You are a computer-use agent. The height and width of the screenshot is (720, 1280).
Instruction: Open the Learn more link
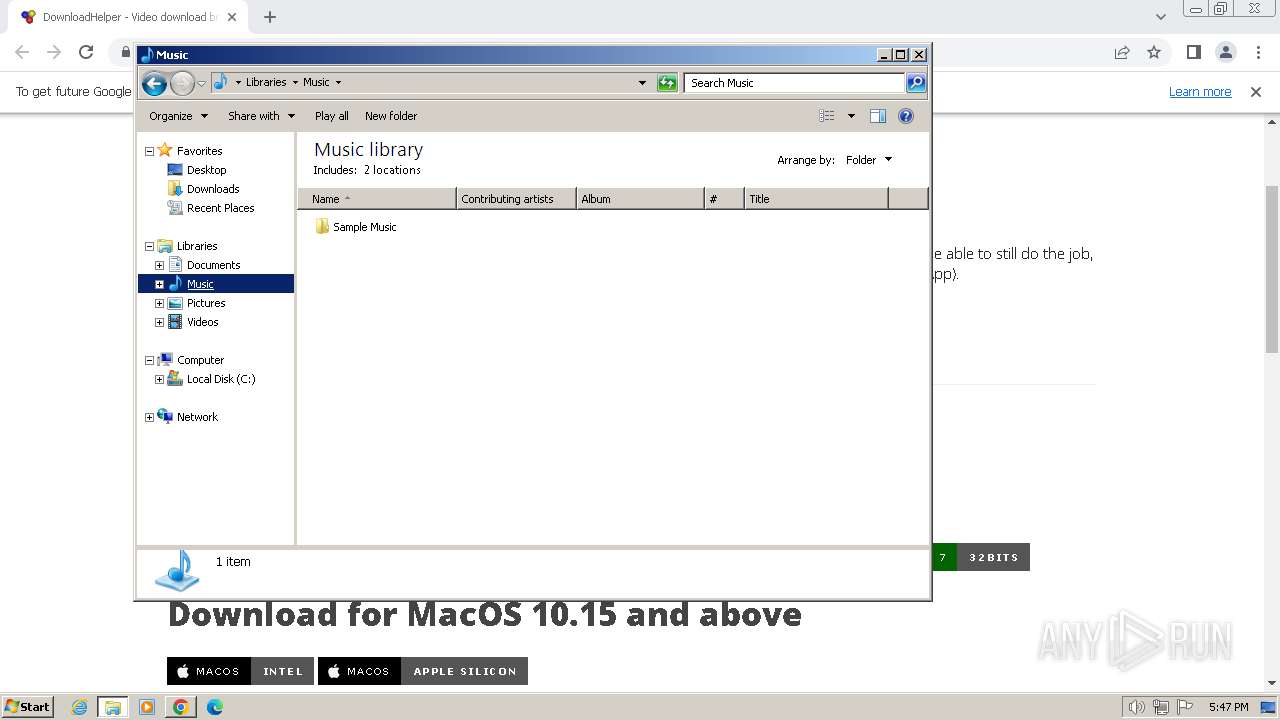(1200, 92)
